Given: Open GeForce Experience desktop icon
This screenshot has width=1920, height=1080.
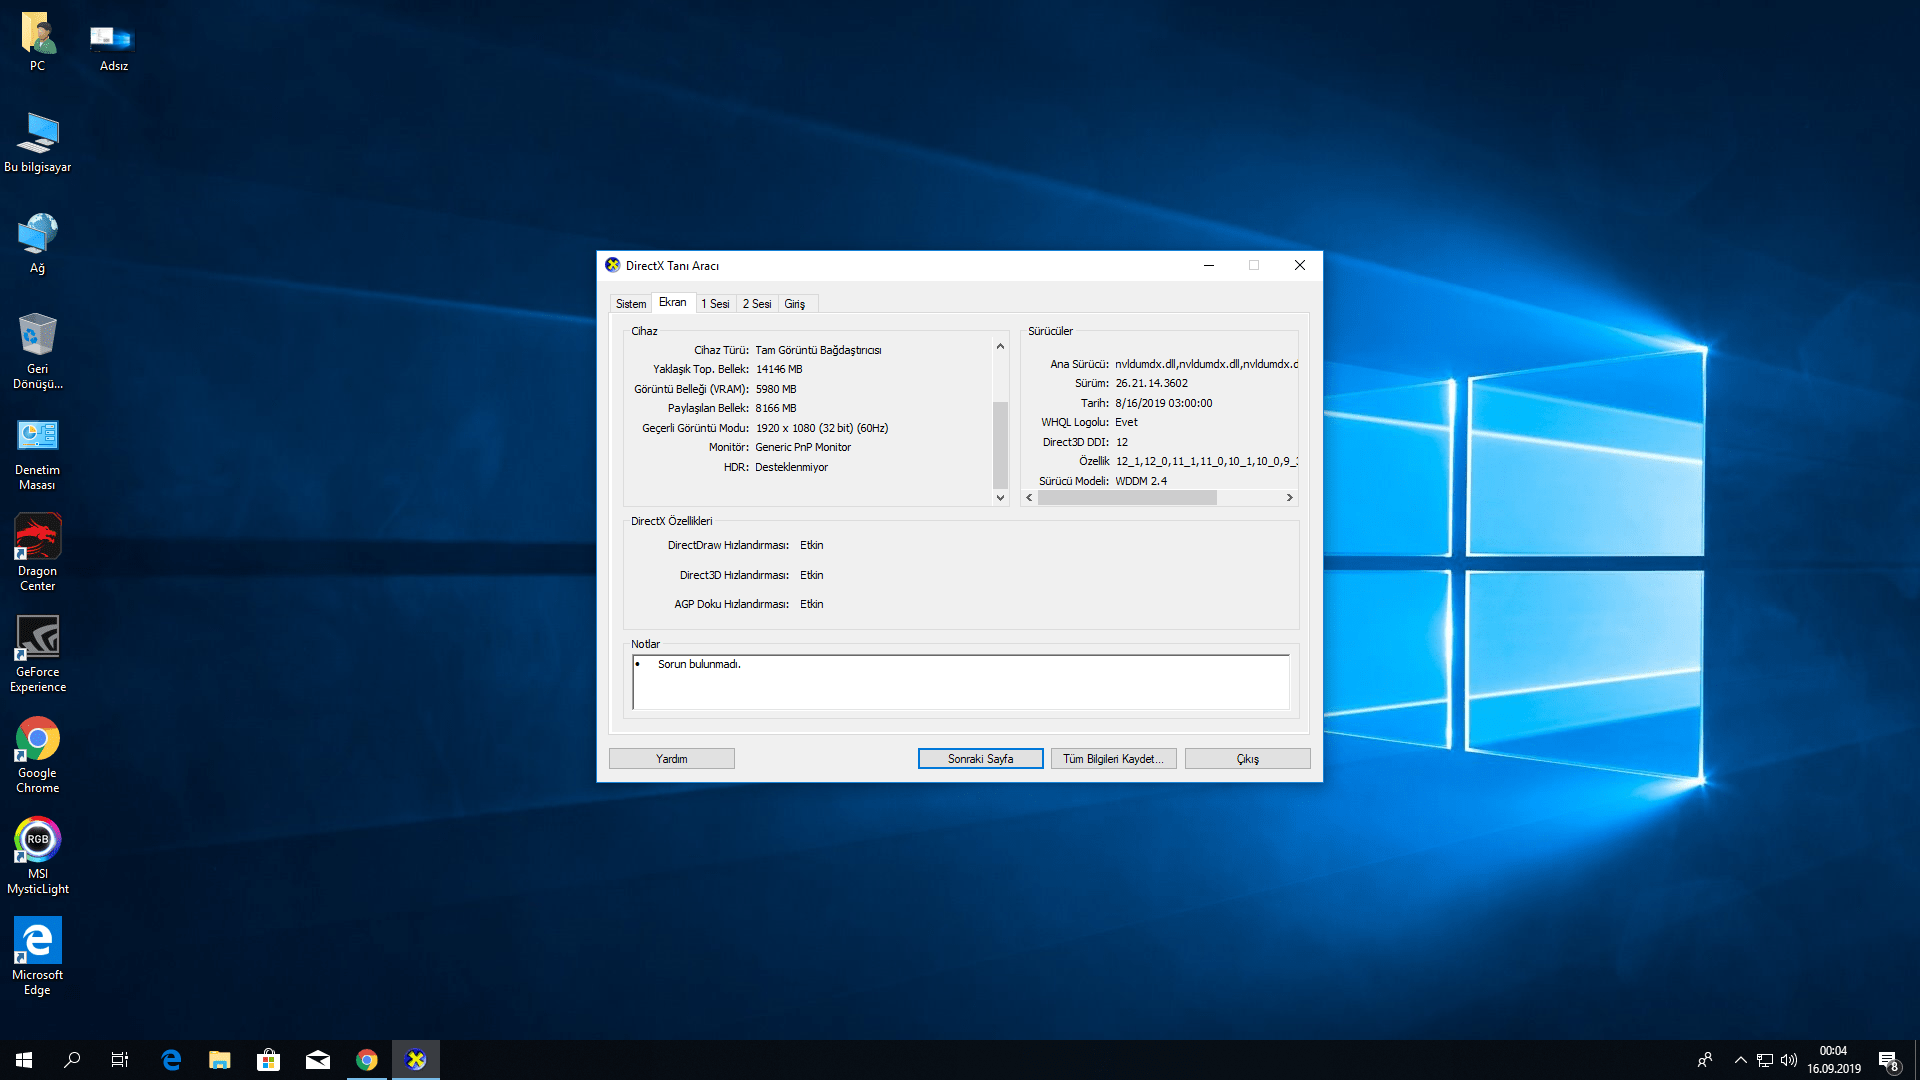Looking at the screenshot, I should 37,640.
